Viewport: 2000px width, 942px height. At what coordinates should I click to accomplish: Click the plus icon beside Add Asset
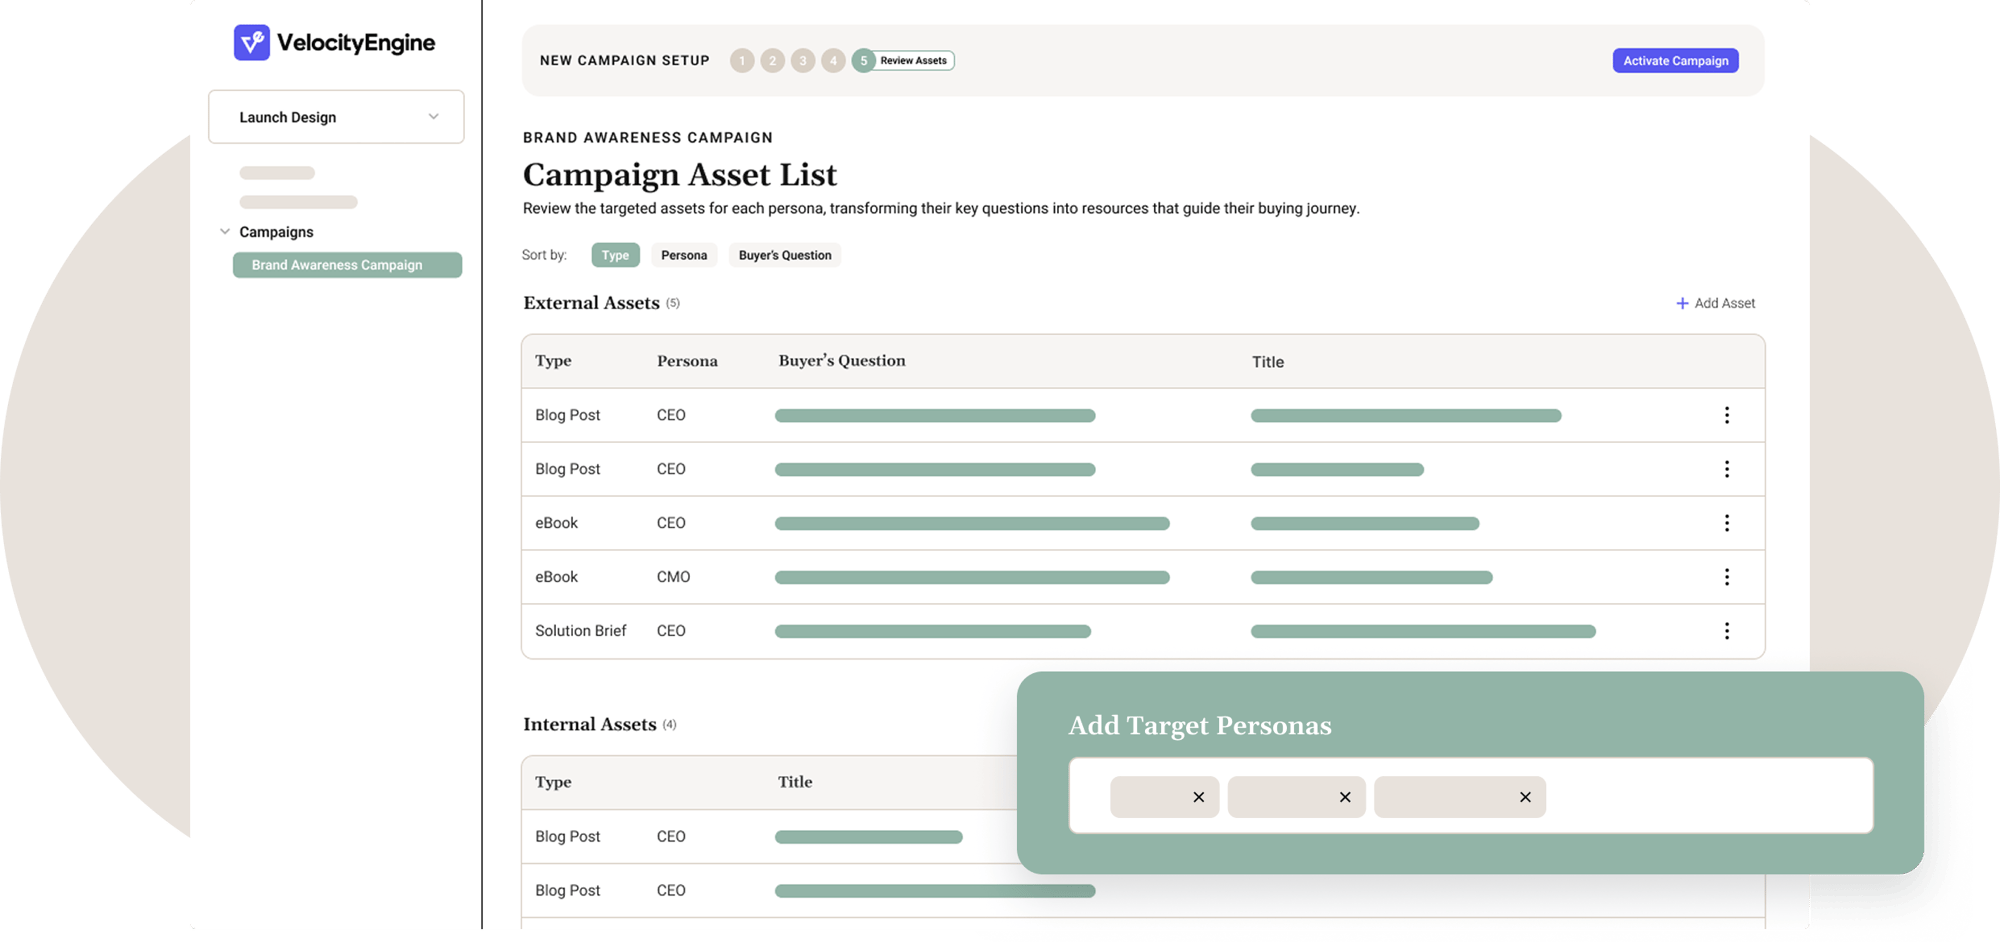pos(1681,303)
